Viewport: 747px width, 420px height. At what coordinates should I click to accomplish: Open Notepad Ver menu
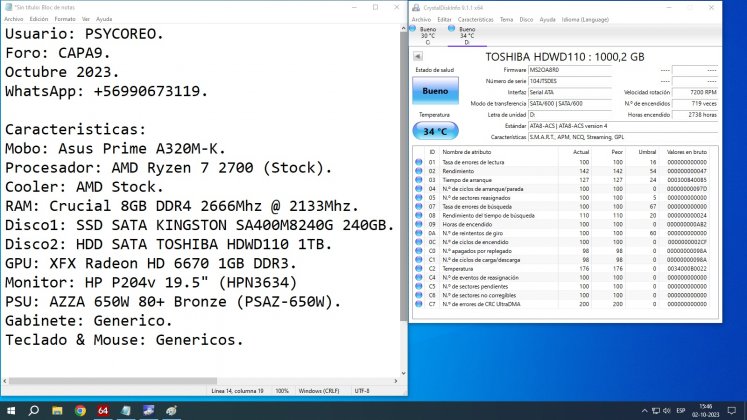86,19
